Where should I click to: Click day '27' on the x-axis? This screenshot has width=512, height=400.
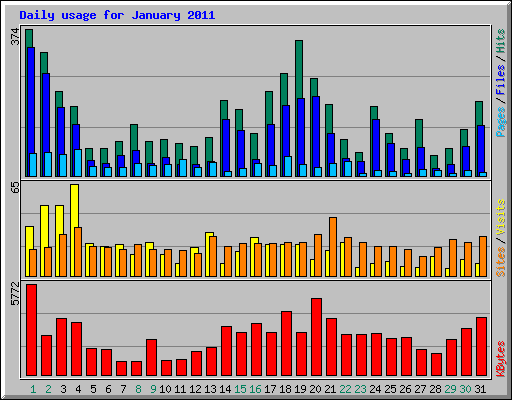pos(420,389)
